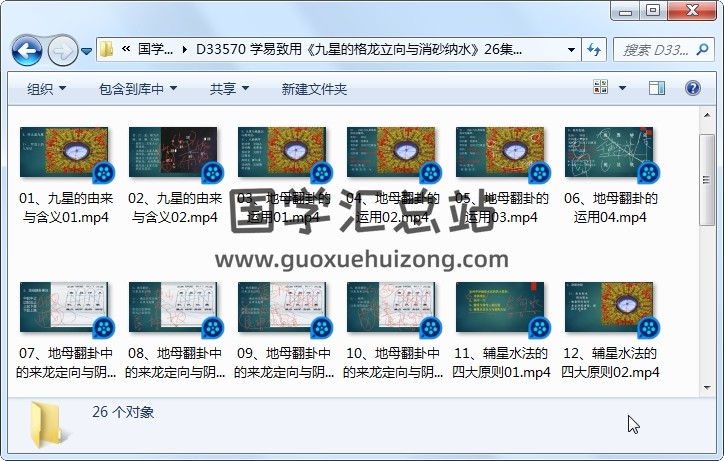Focus the 搜索 D33... search box
This screenshot has height=461, width=724.
tap(656, 49)
